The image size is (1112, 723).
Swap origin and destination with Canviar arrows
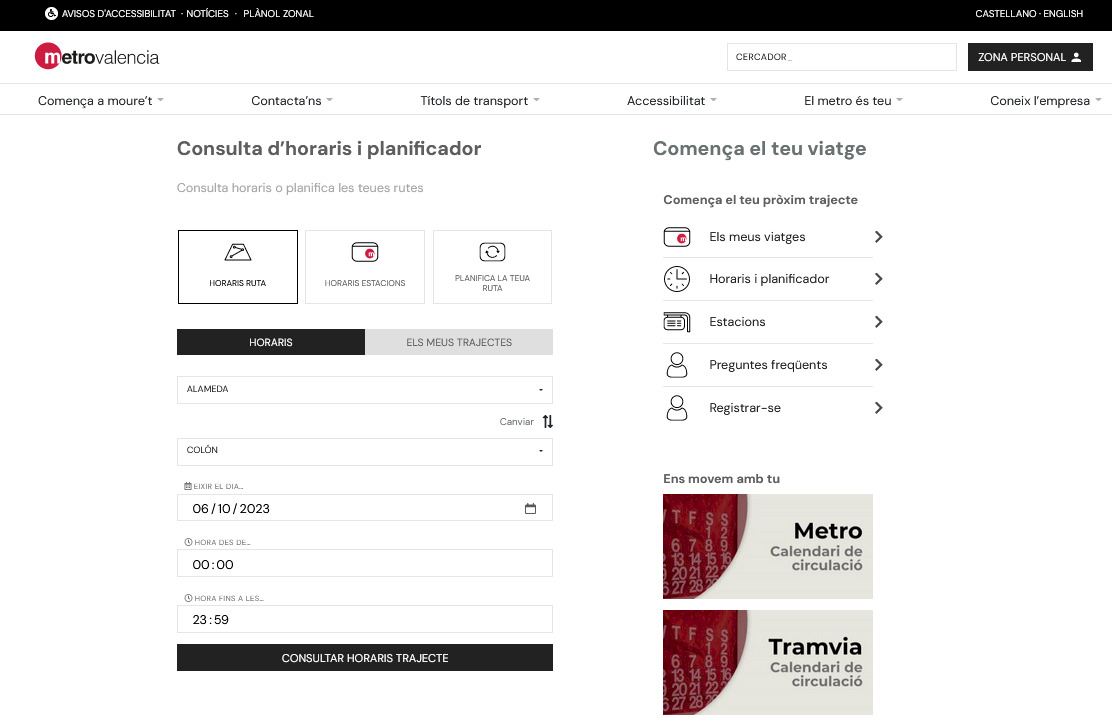(x=547, y=422)
